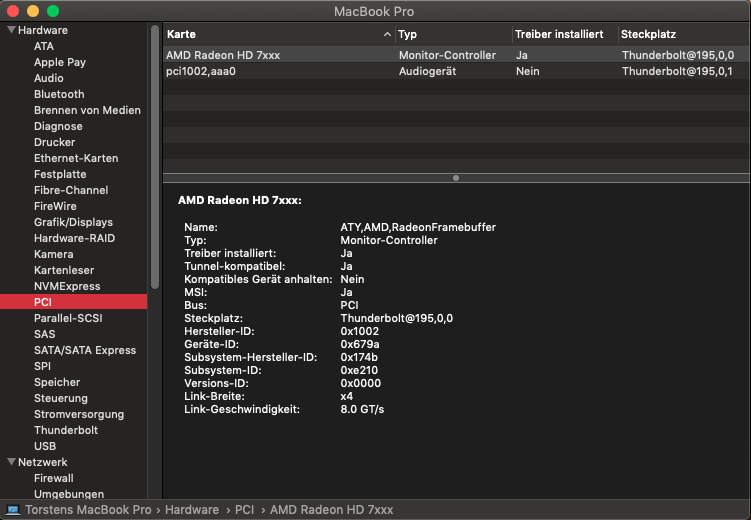
Task: Click the green zoom window button
Action: click(x=53, y=11)
